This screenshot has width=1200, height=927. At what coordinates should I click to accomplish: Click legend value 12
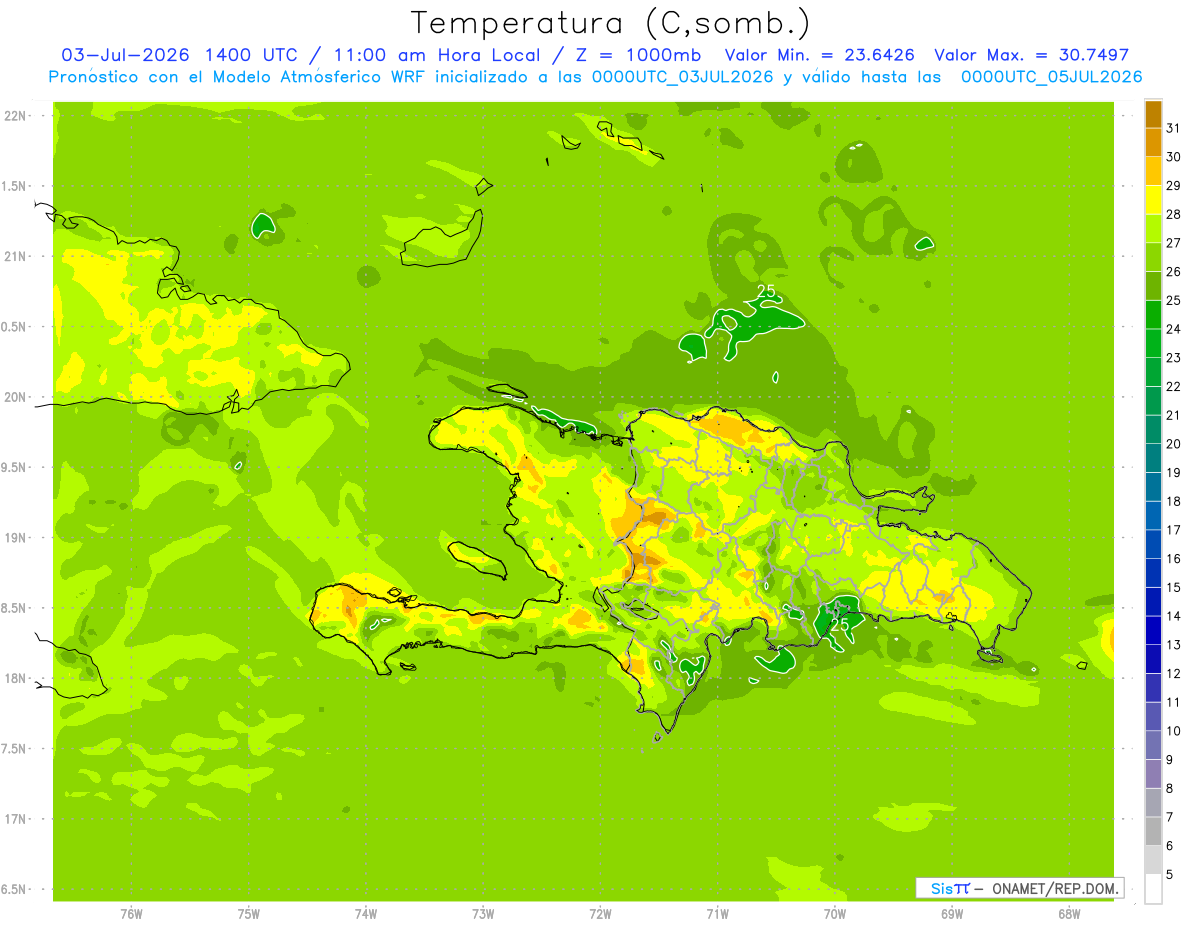(1173, 673)
